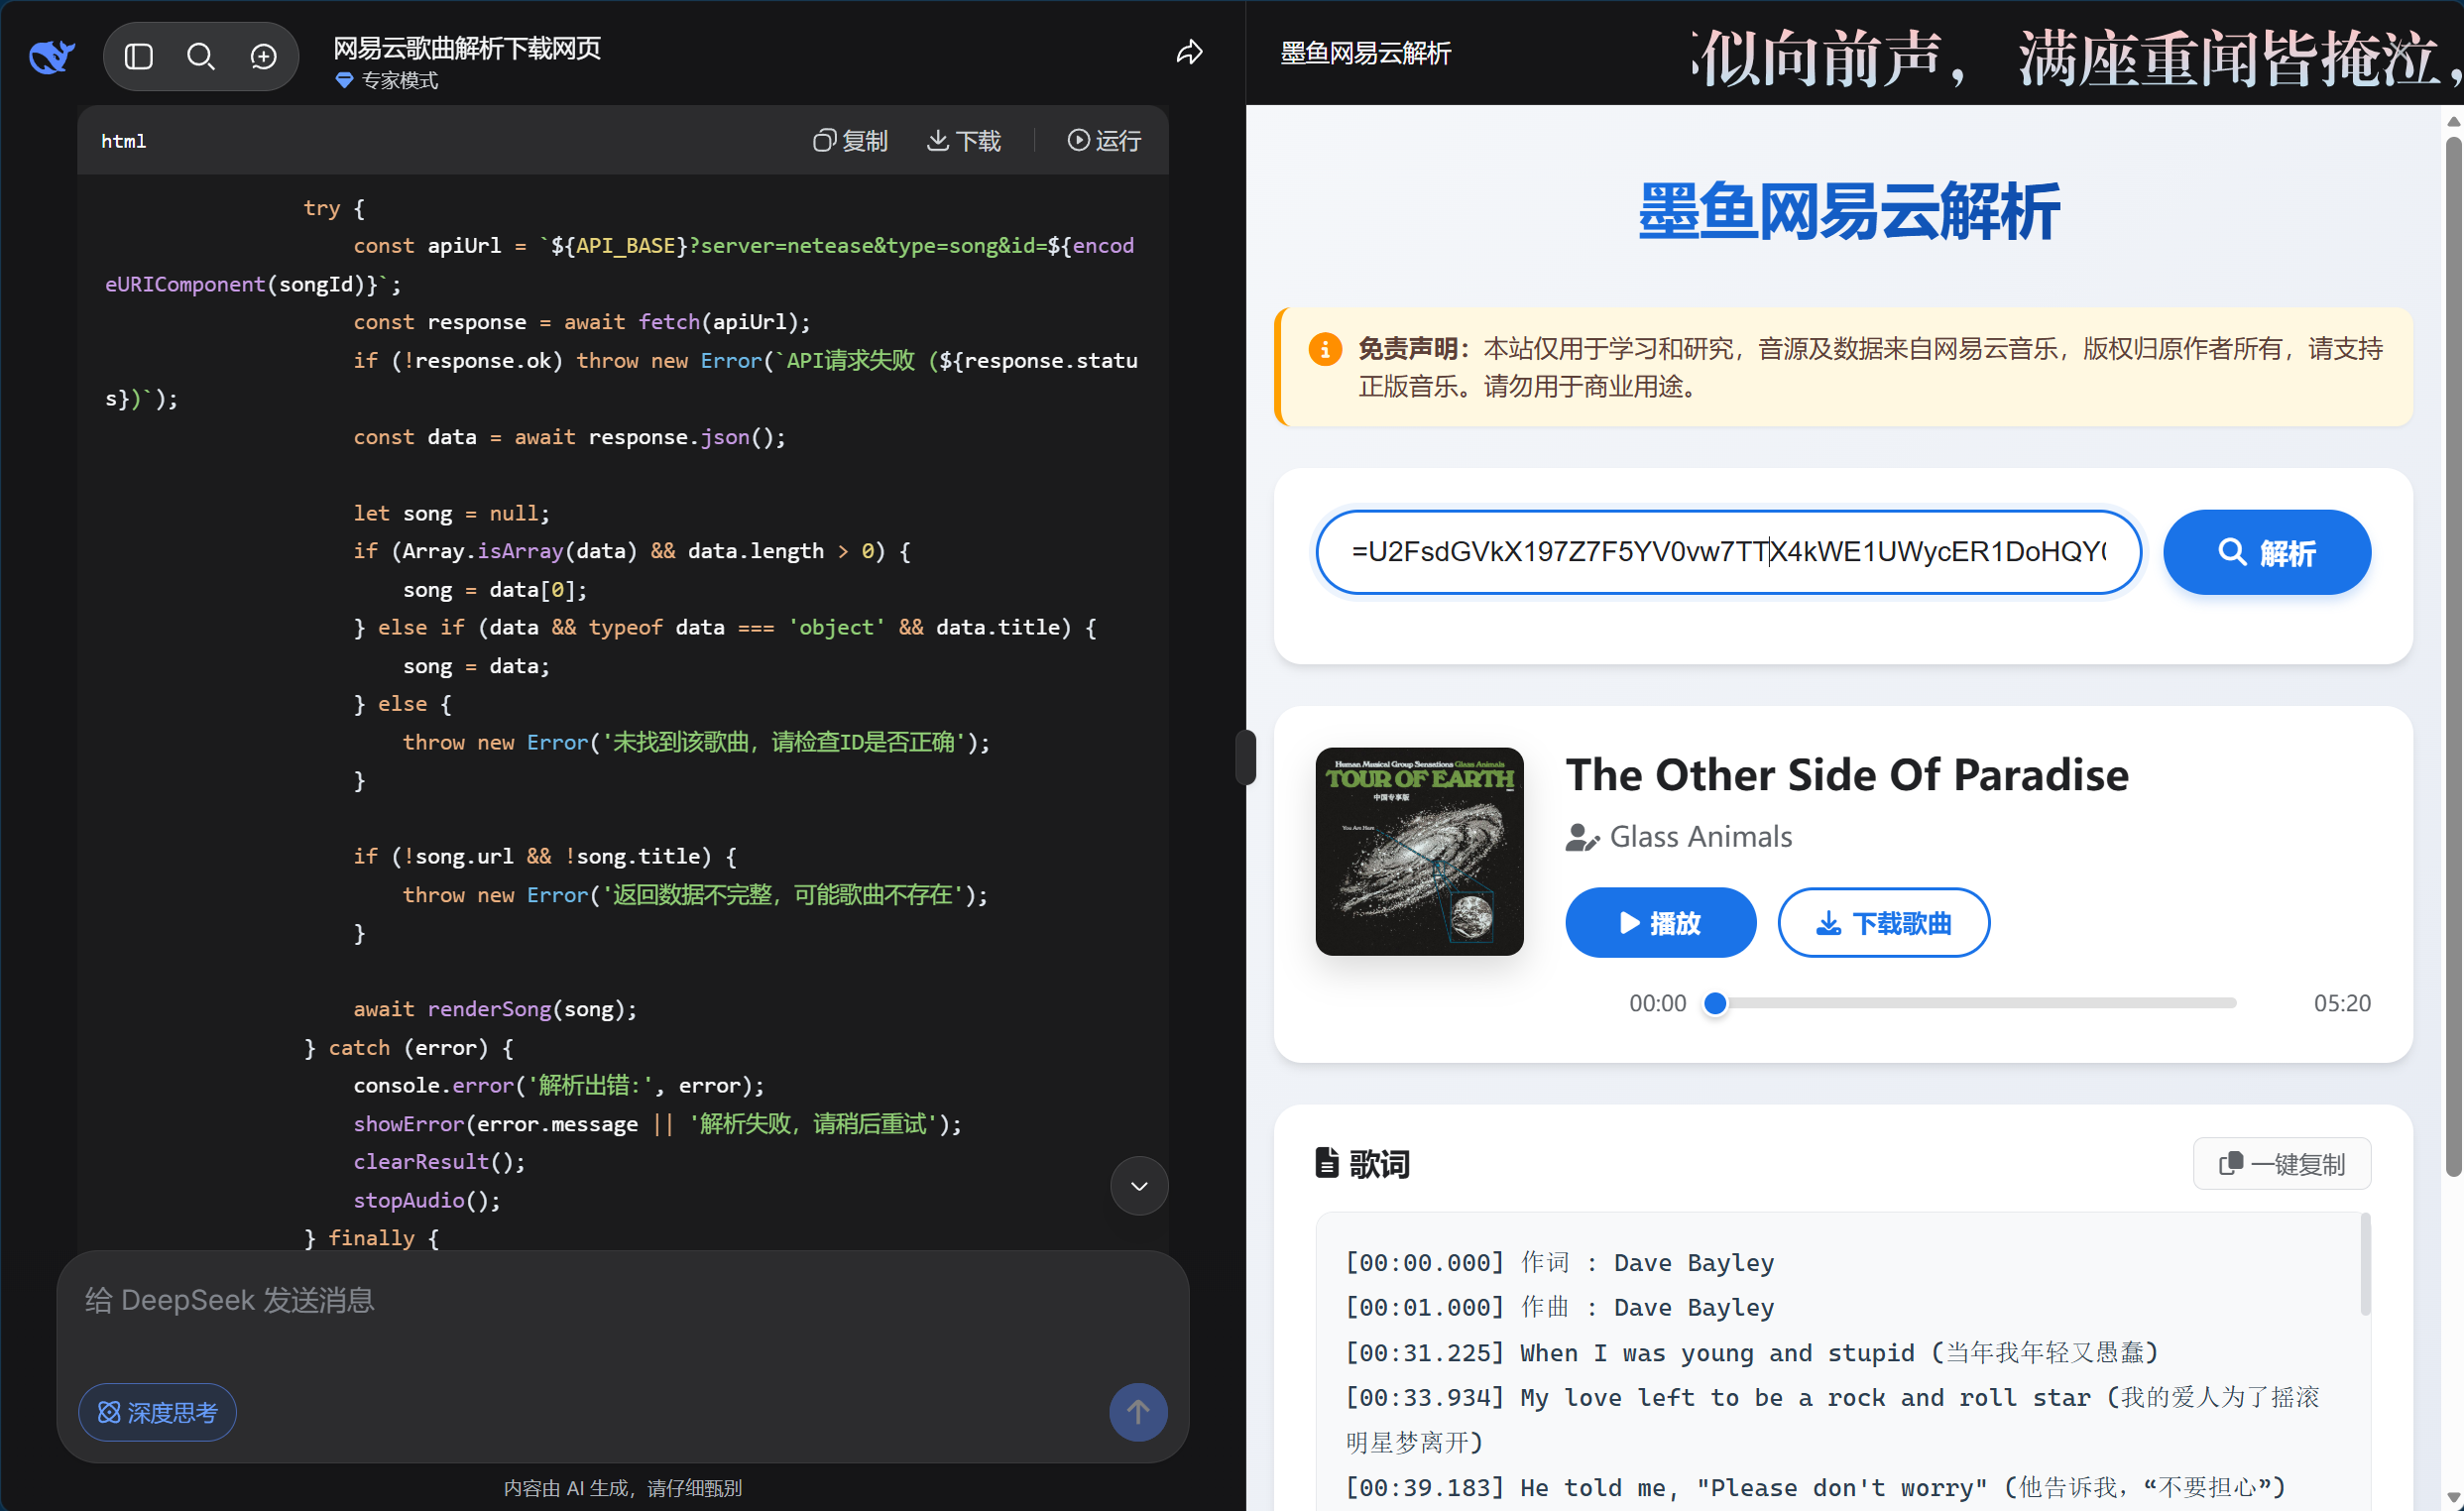Click the info icon in disclaimer banner
The image size is (2464, 1511).
(x=1325, y=349)
